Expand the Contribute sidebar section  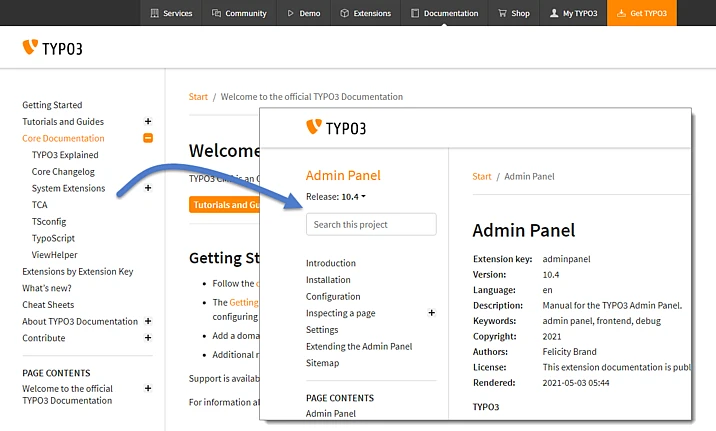[148, 338]
